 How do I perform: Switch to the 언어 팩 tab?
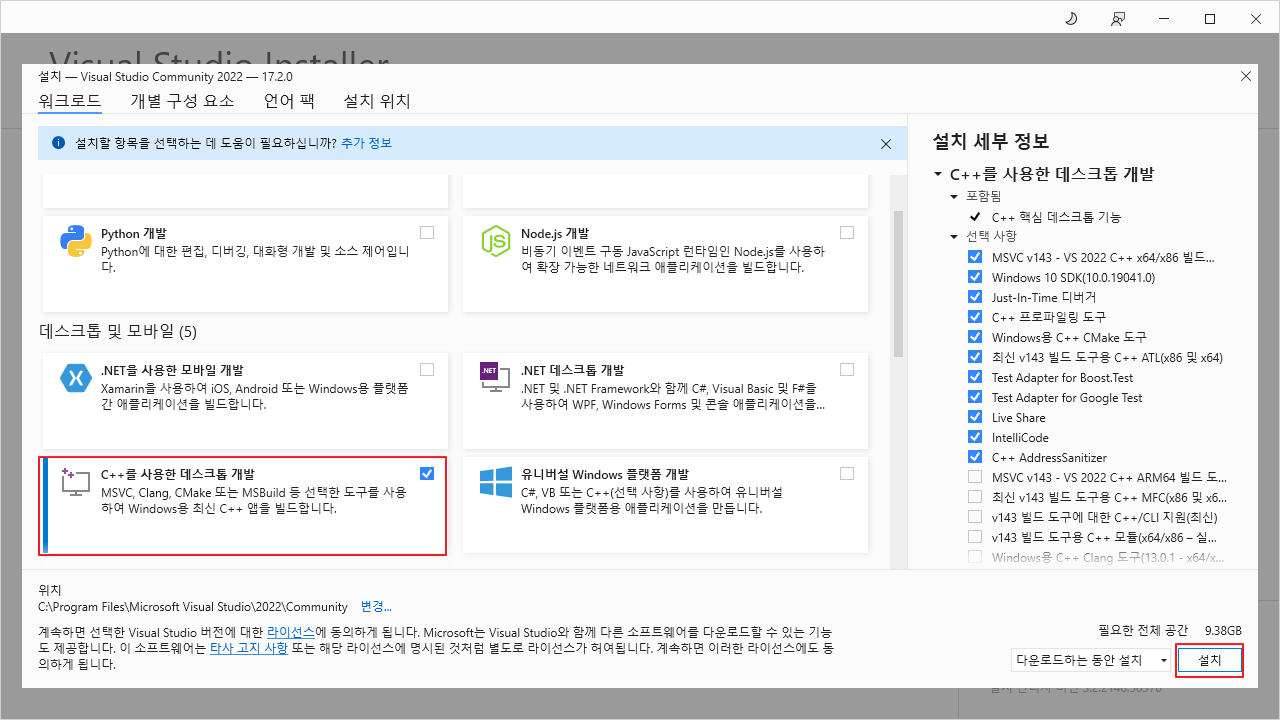pyautogui.click(x=289, y=101)
